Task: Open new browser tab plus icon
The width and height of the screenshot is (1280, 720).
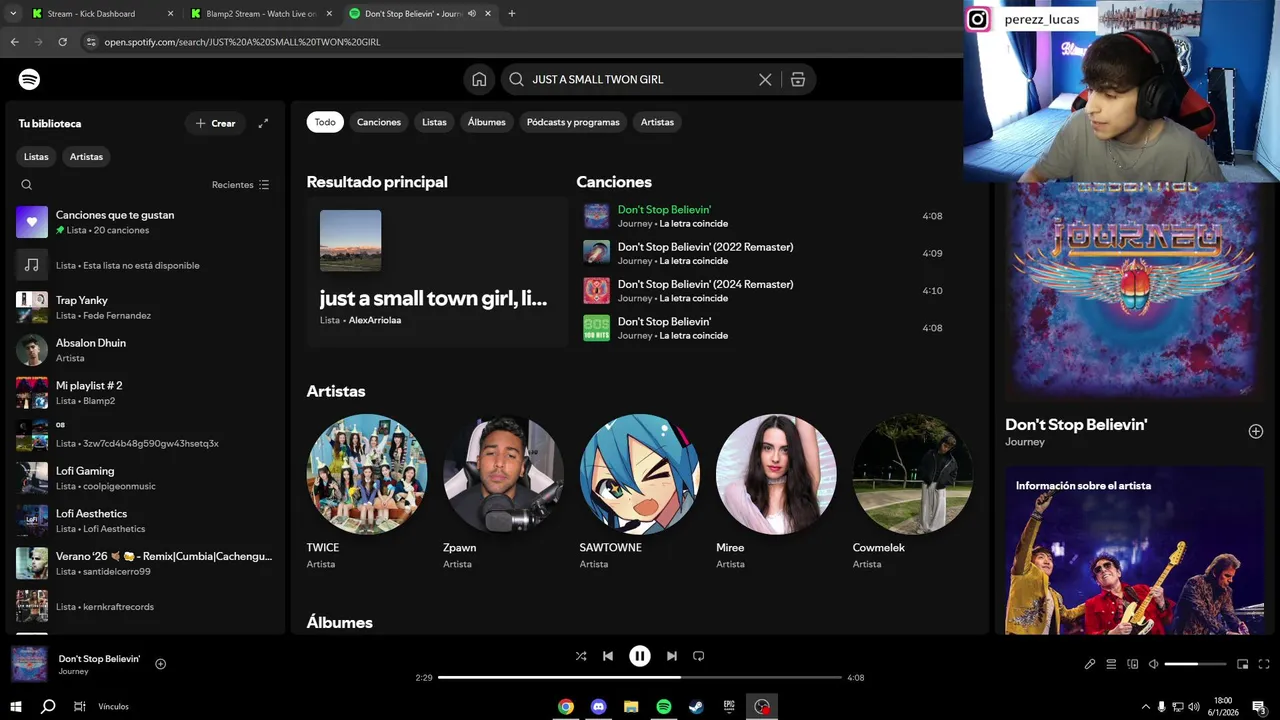Action: [512, 14]
